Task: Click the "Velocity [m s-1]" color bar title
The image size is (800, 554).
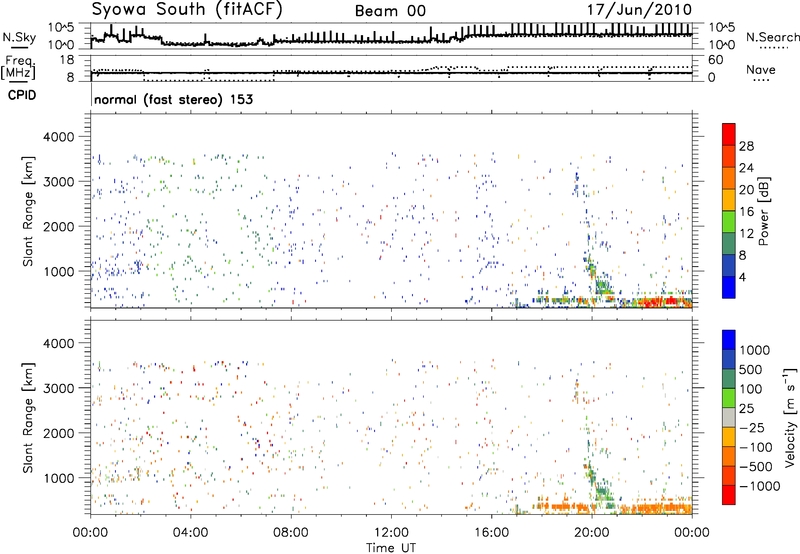Action: 790,417
